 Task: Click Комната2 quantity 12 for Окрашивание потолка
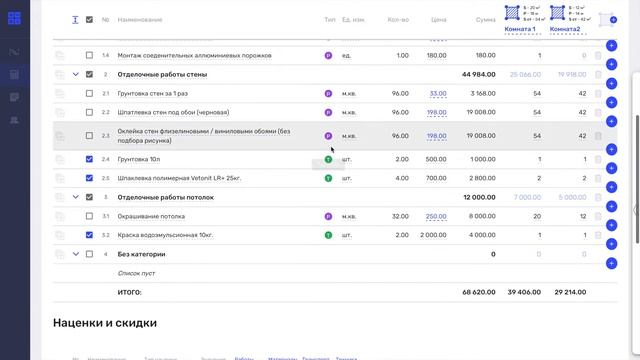583,216
